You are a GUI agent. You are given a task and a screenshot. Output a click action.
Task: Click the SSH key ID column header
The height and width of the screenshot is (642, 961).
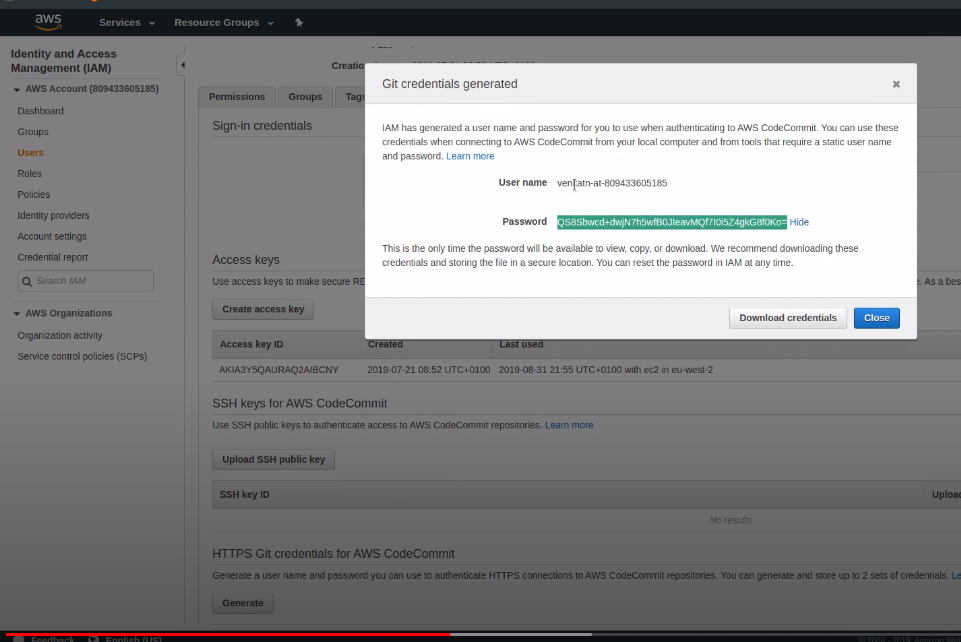click(x=245, y=494)
